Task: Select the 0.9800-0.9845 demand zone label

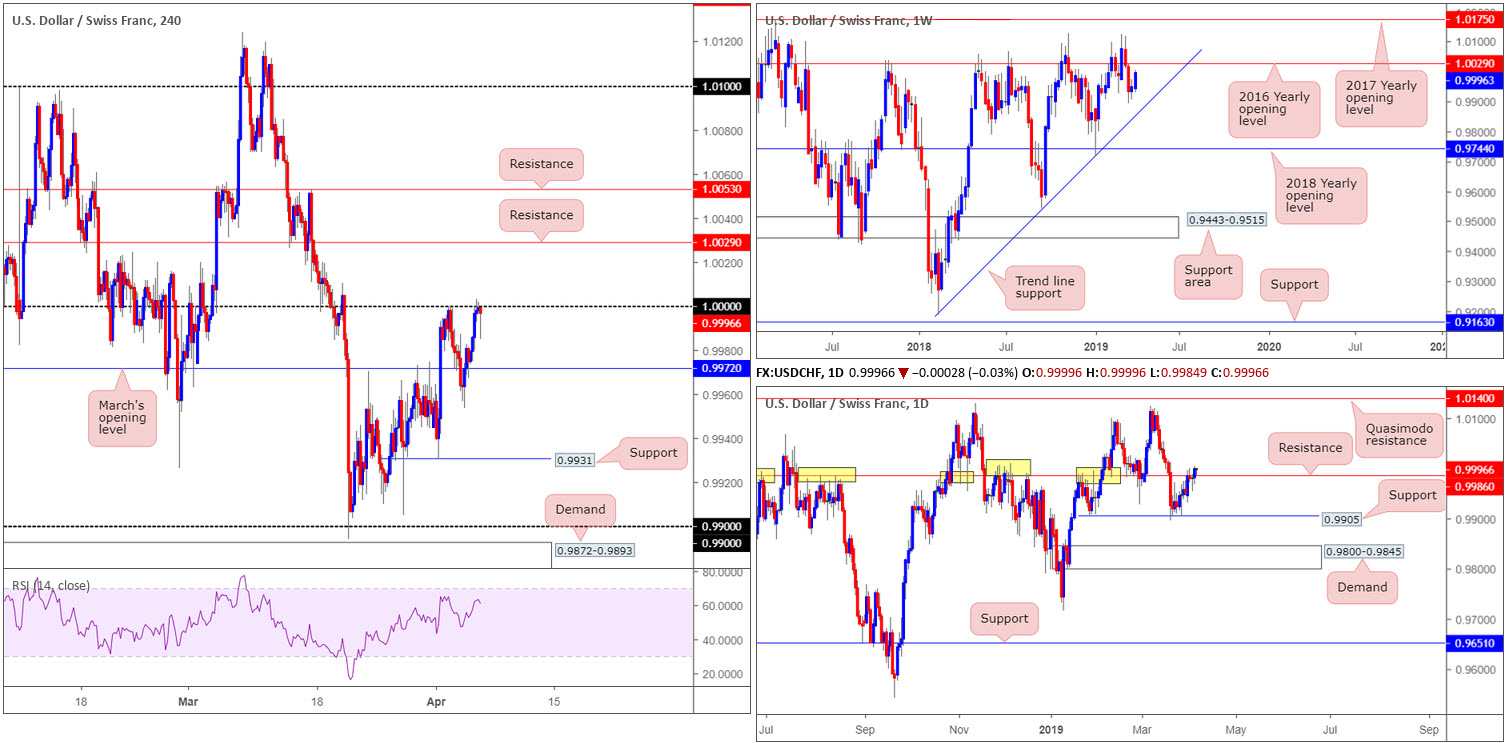Action: point(1365,551)
